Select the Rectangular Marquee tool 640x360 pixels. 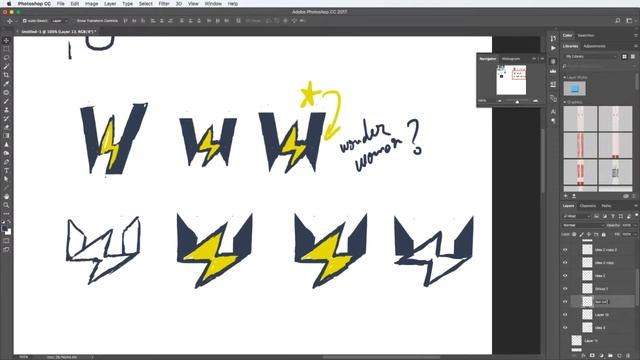tap(6, 49)
